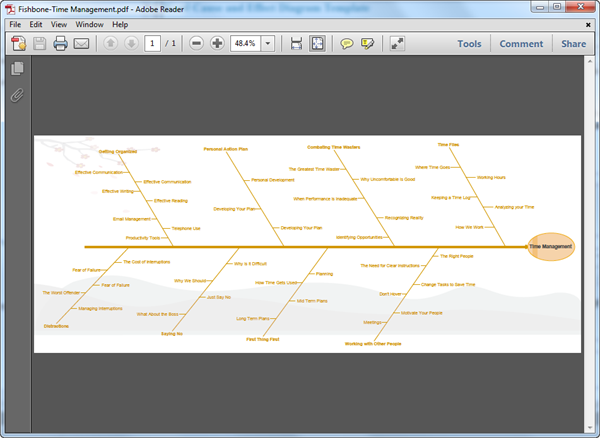Zoom in with plus button
This screenshot has width=600, height=438.
pos(217,43)
